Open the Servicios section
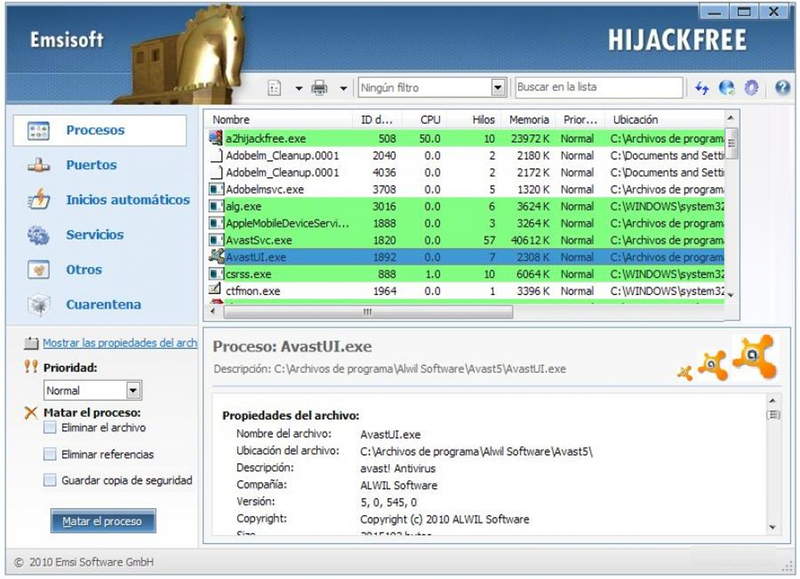The image size is (800, 579). tap(95, 235)
